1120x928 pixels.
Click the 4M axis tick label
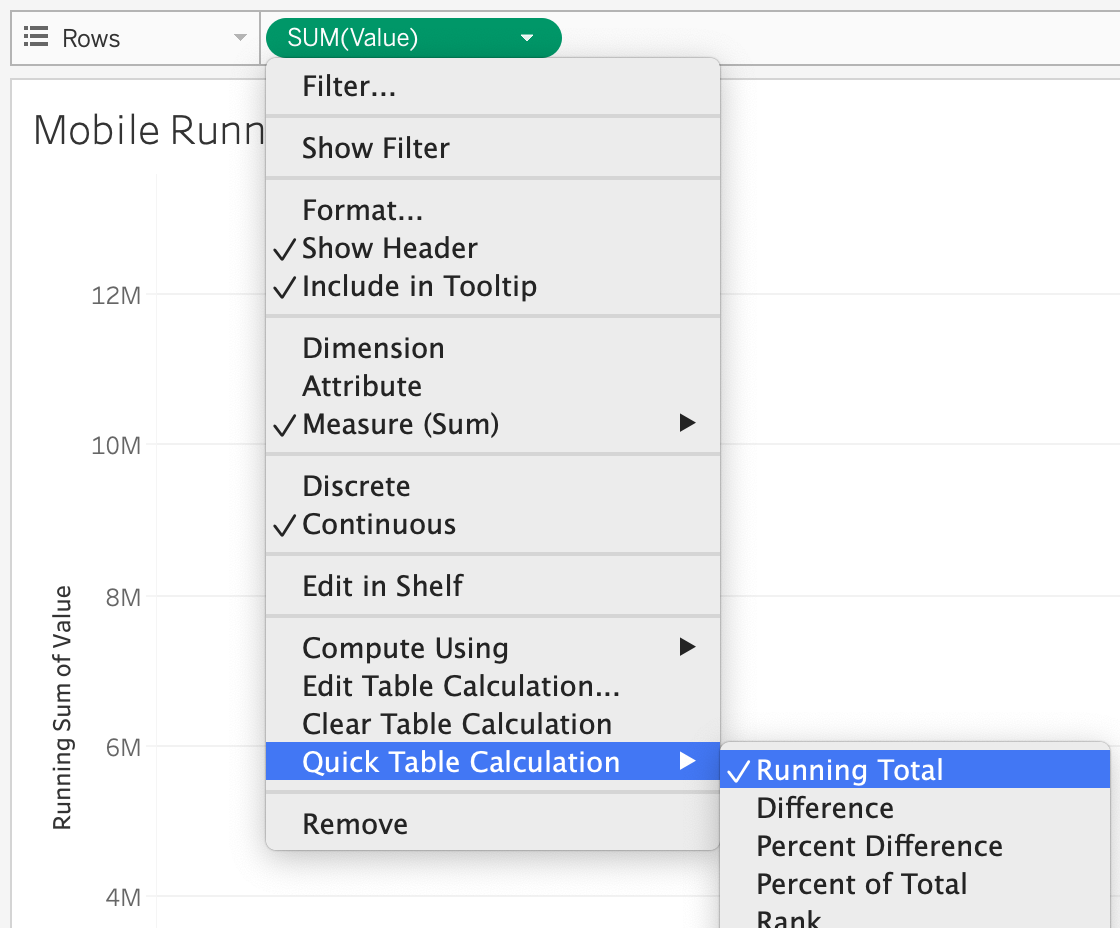(x=123, y=897)
